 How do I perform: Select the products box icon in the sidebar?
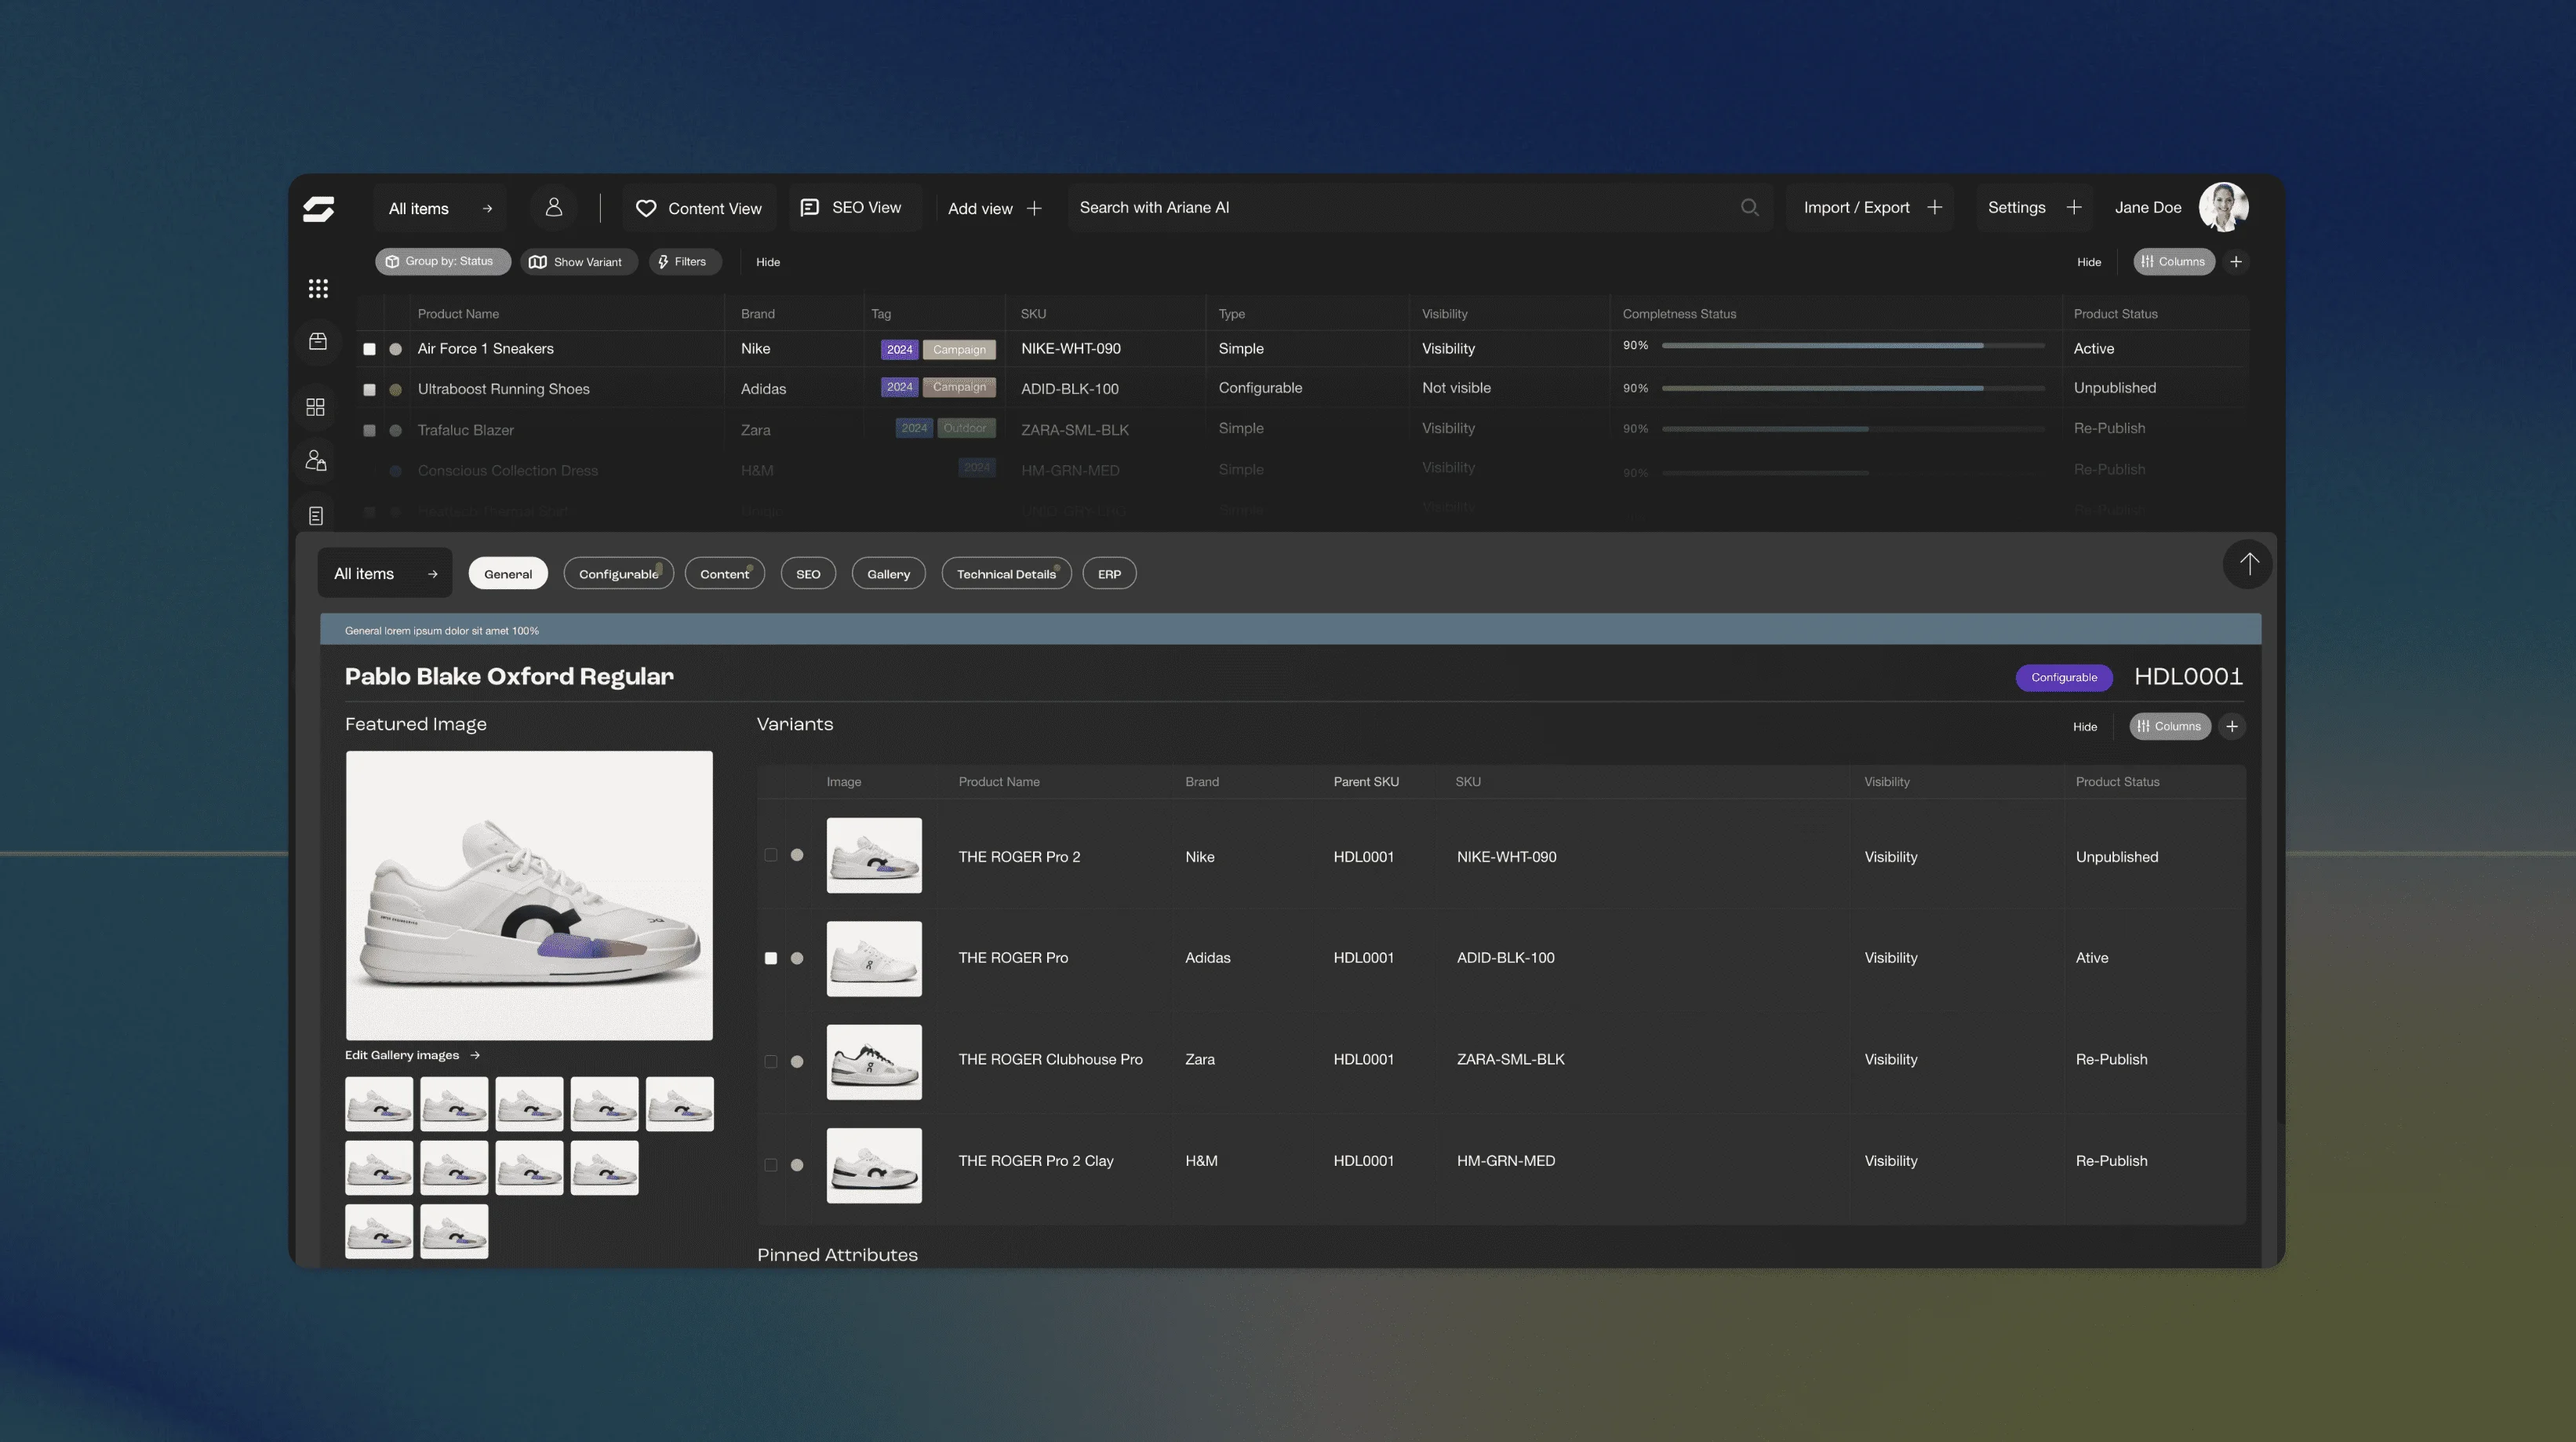pos(318,341)
